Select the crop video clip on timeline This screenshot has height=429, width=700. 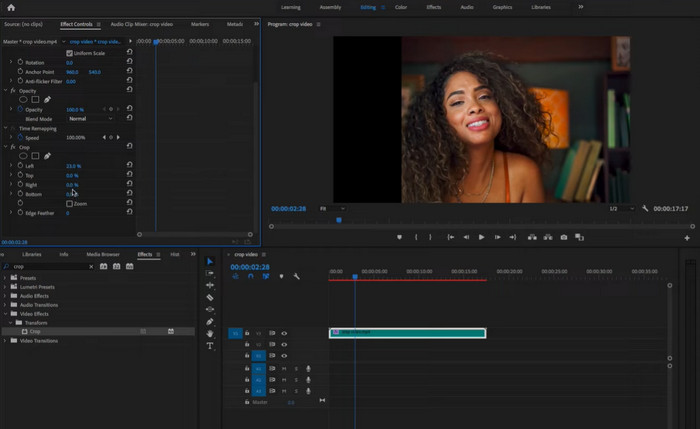(407, 333)
